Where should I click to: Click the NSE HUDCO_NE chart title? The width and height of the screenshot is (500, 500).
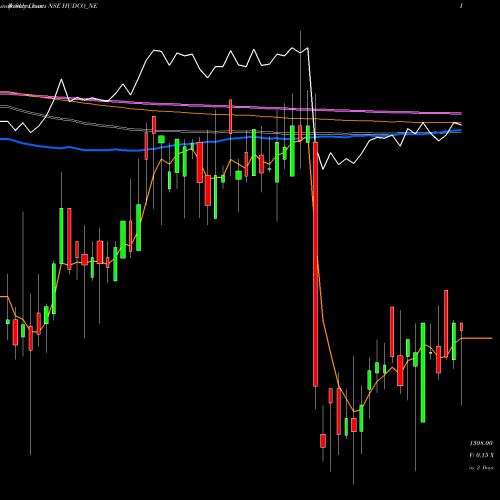73,6
